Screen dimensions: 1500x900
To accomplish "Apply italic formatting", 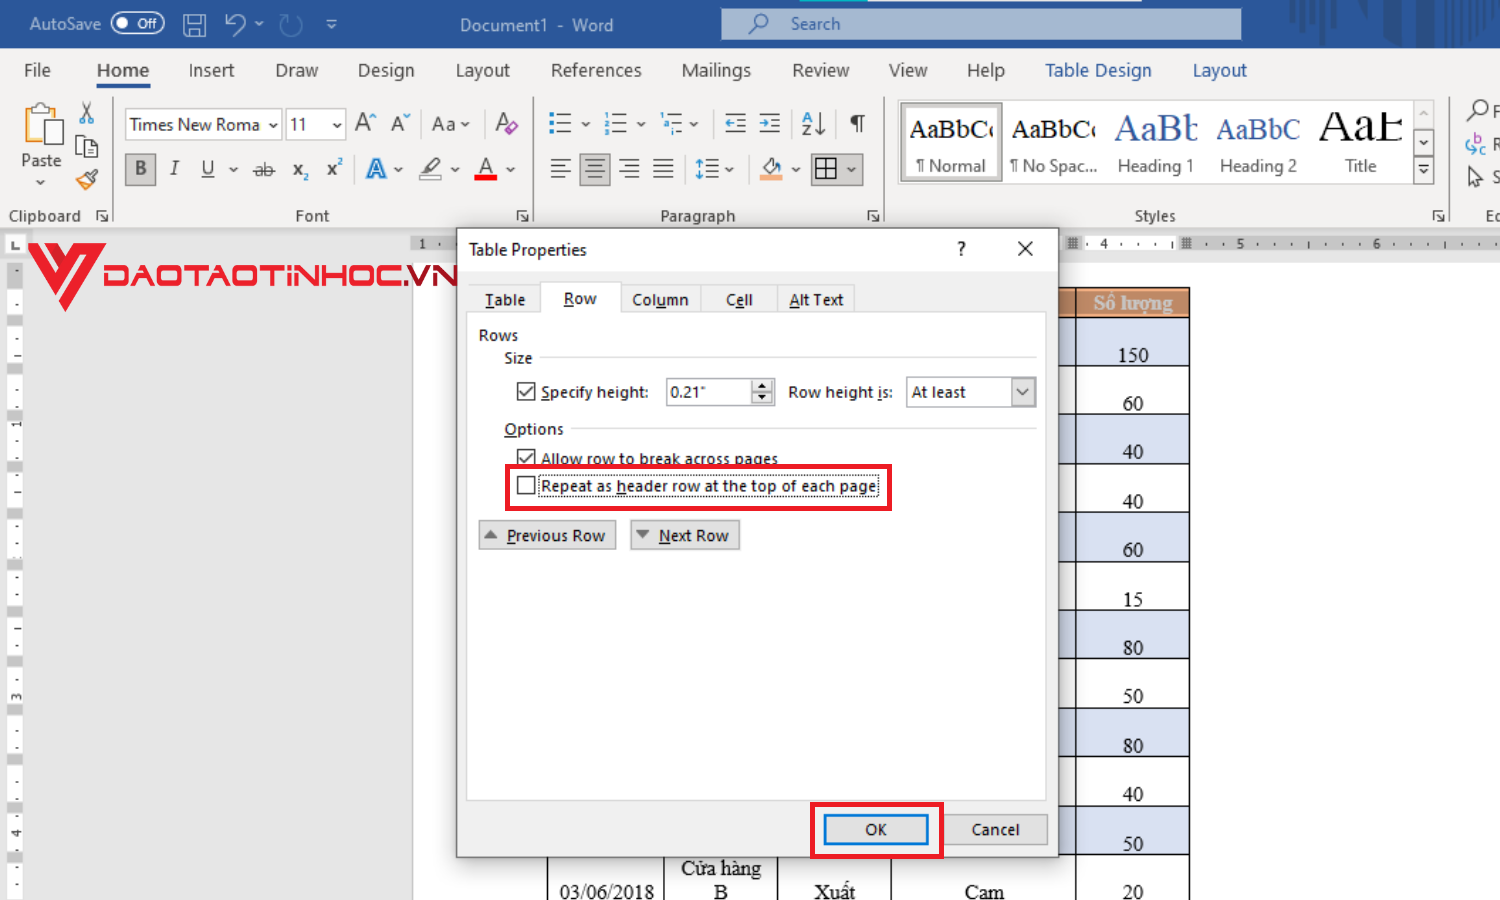I will click(x=174, y=169).
